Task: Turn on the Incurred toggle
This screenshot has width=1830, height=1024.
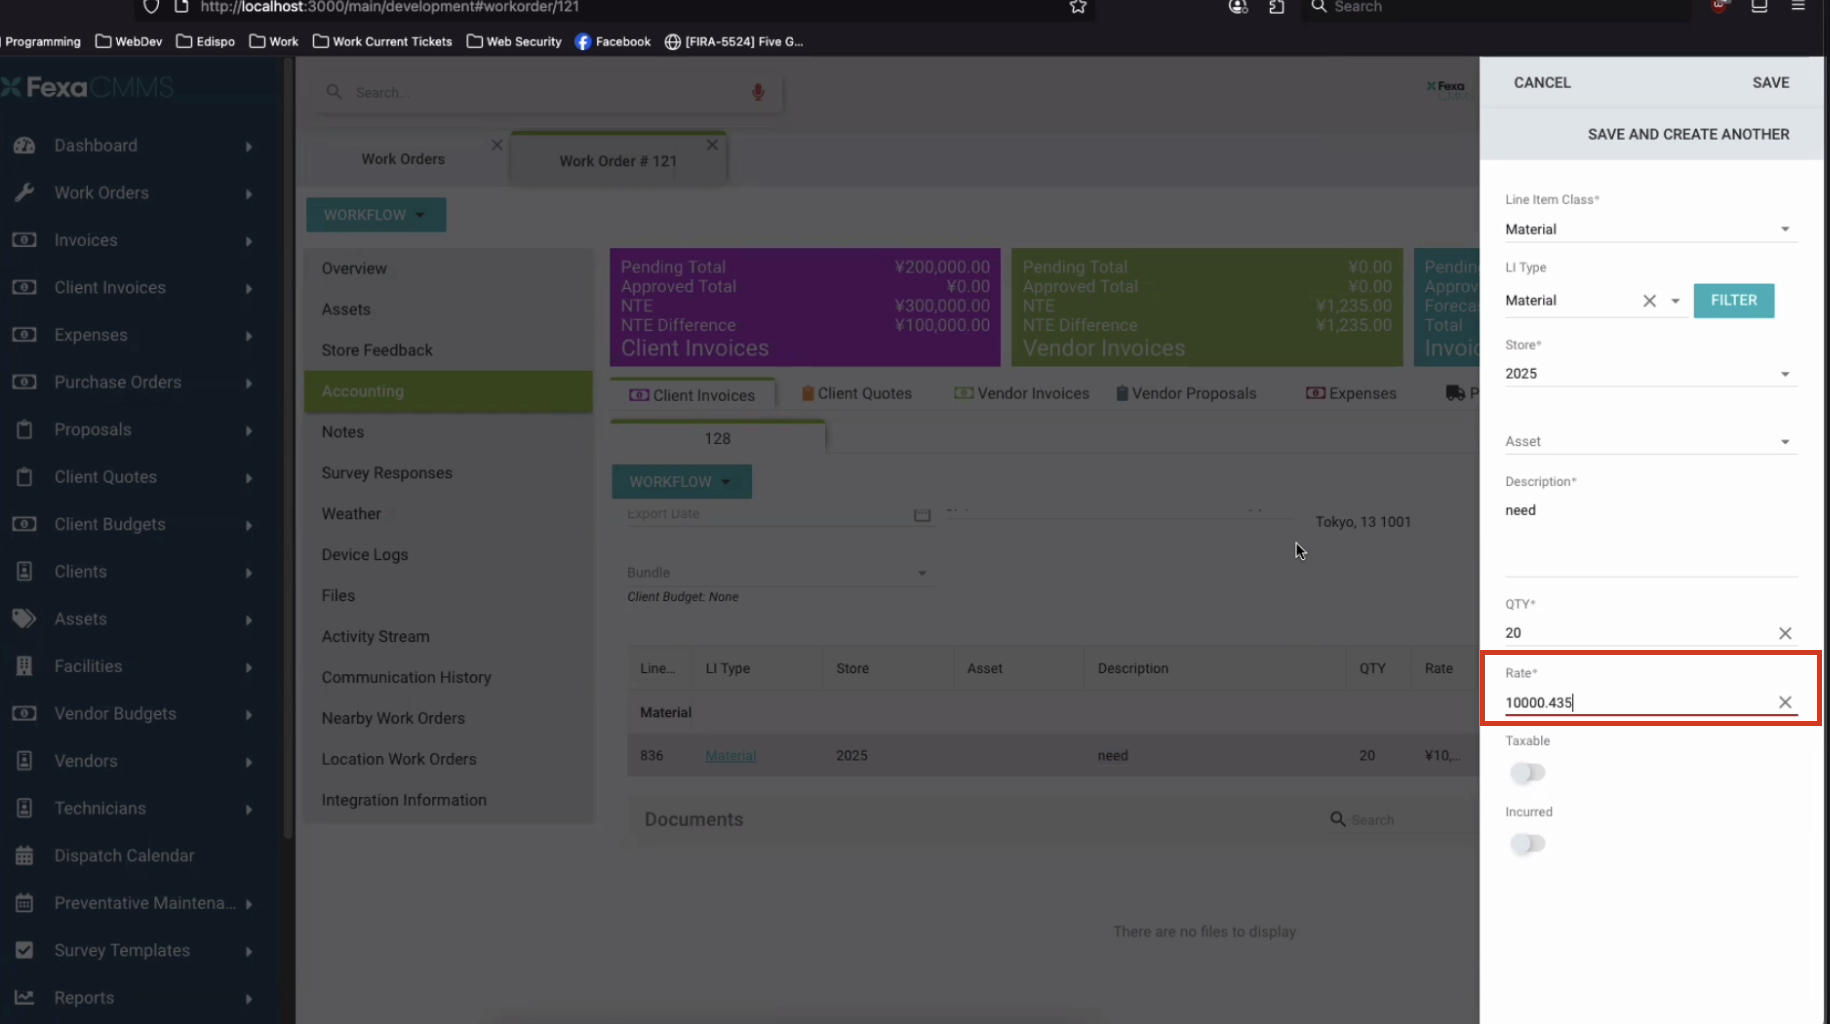Action: 1527,843
